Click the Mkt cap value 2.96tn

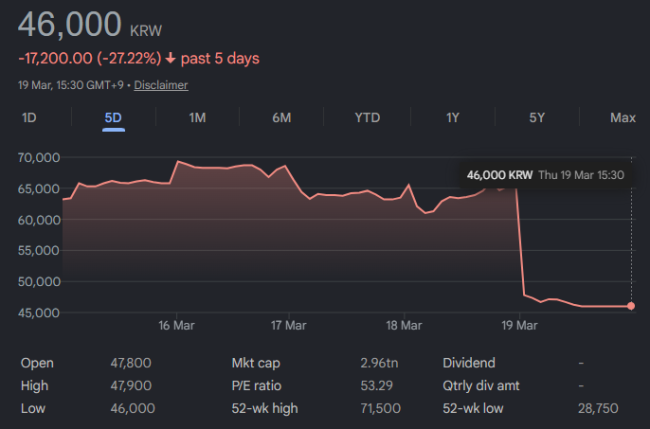tap(379, 363)
